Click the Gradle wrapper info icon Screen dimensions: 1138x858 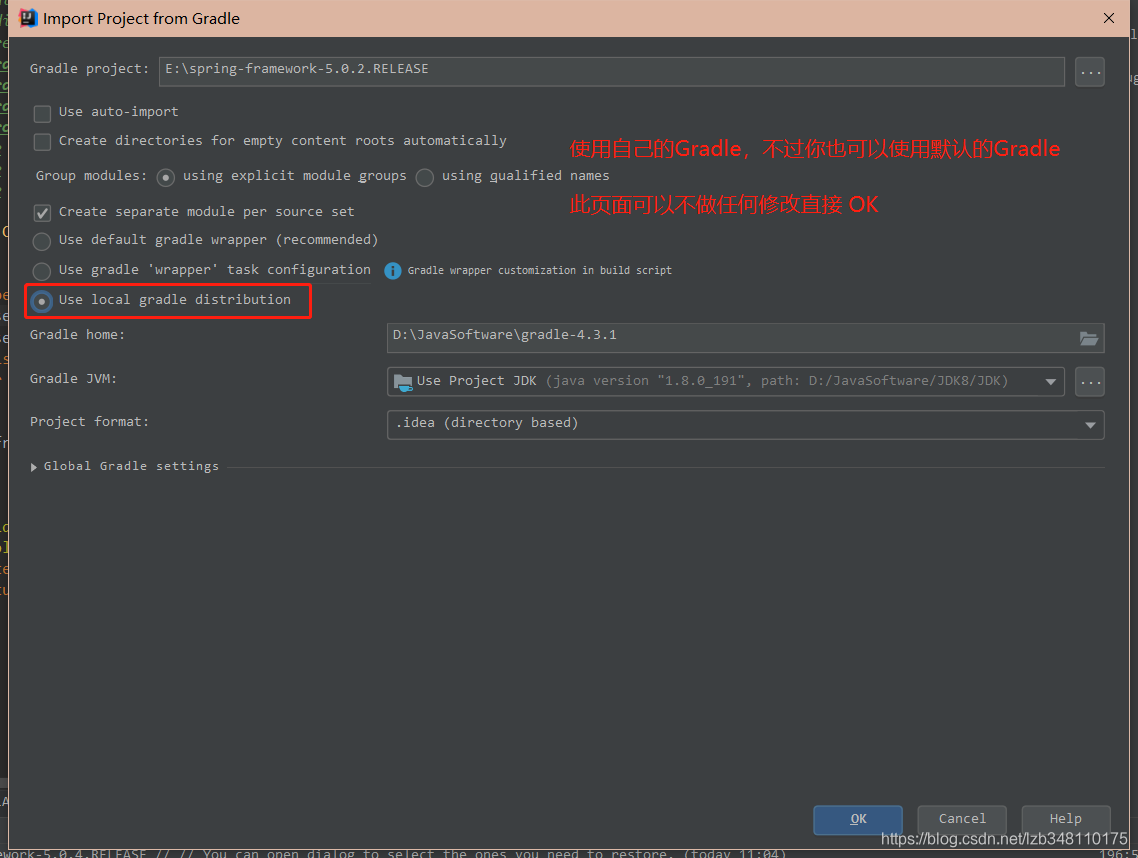click(x=393, y=271)
